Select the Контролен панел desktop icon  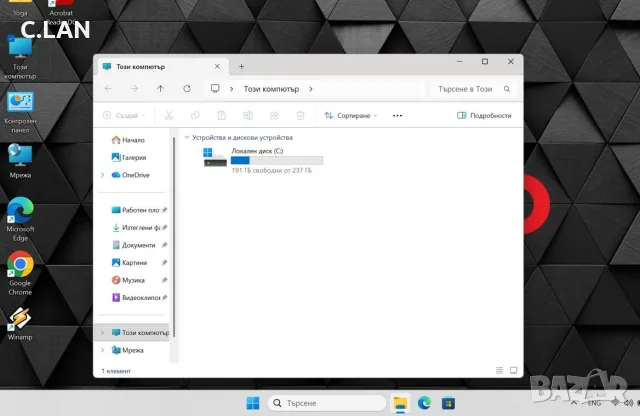tap(20, 112)
